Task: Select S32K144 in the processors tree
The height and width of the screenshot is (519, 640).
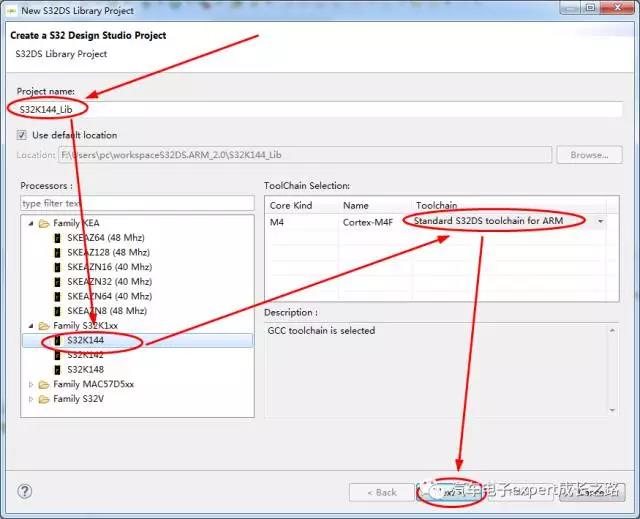Action: [86, 341]
